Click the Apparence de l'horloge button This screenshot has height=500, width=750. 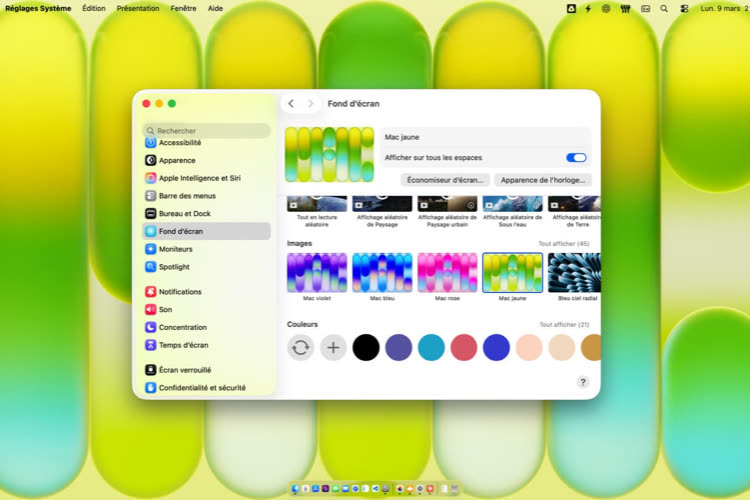point(543,180)
